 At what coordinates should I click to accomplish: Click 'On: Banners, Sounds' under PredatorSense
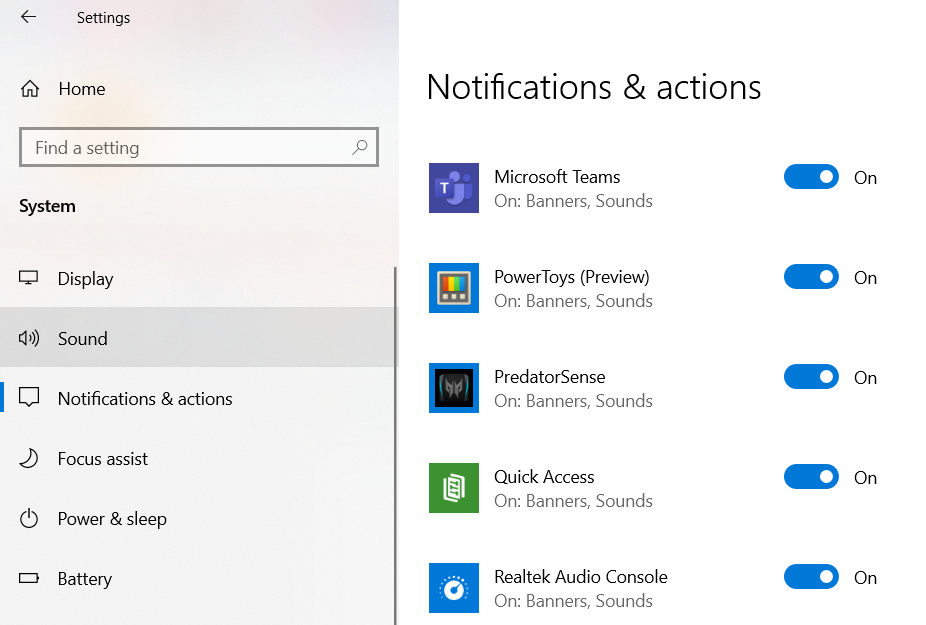click(573, 401)
